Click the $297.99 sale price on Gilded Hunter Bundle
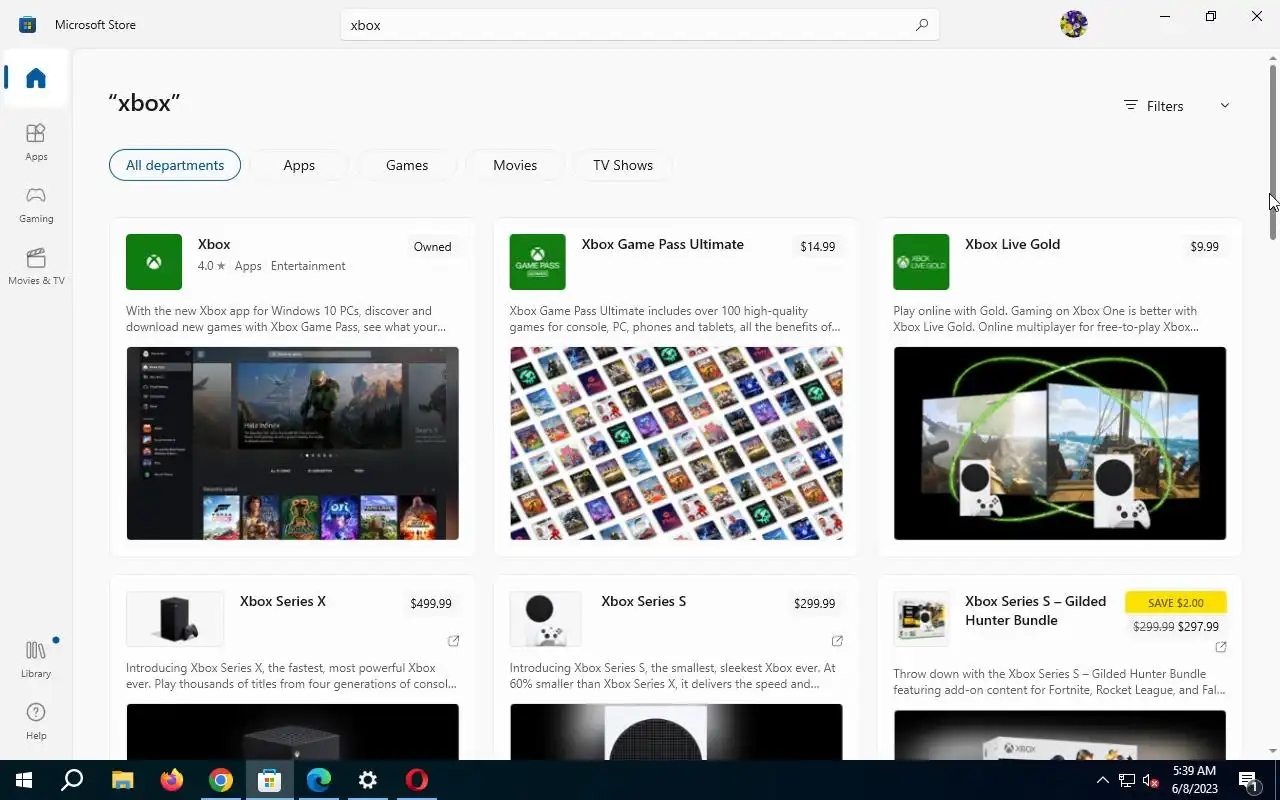The height and width of the screenshot is (800, 1280). [1198, 627]
